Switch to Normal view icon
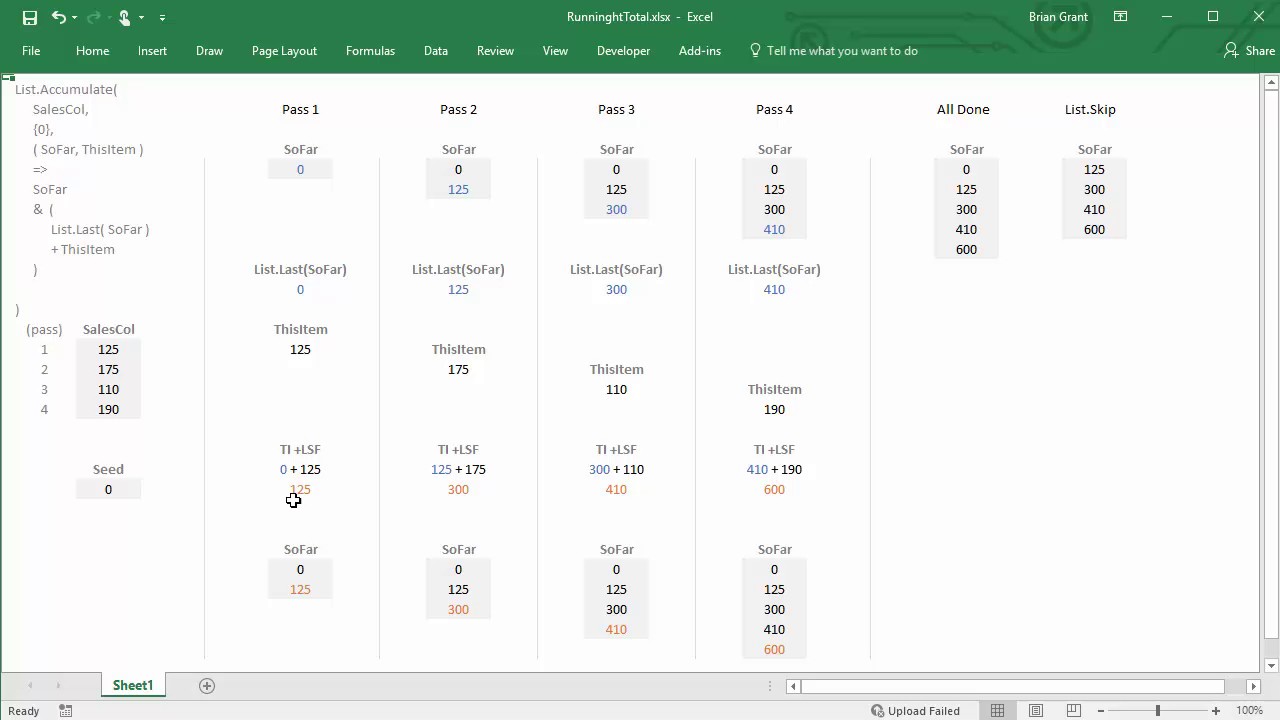Image resolution: width=1280 pixels, height=720 pixels. tap(997, 711)
